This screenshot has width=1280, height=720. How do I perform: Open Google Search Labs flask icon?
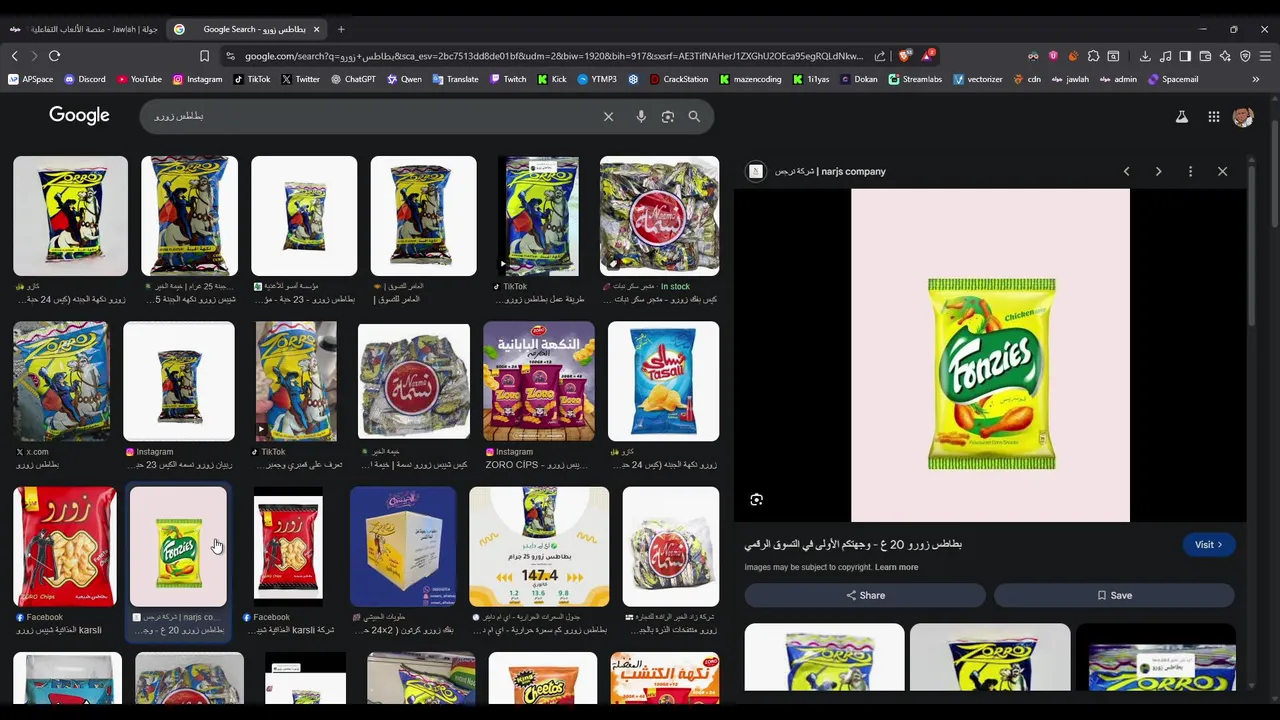pyautogui.click(x=1181, y=117)
